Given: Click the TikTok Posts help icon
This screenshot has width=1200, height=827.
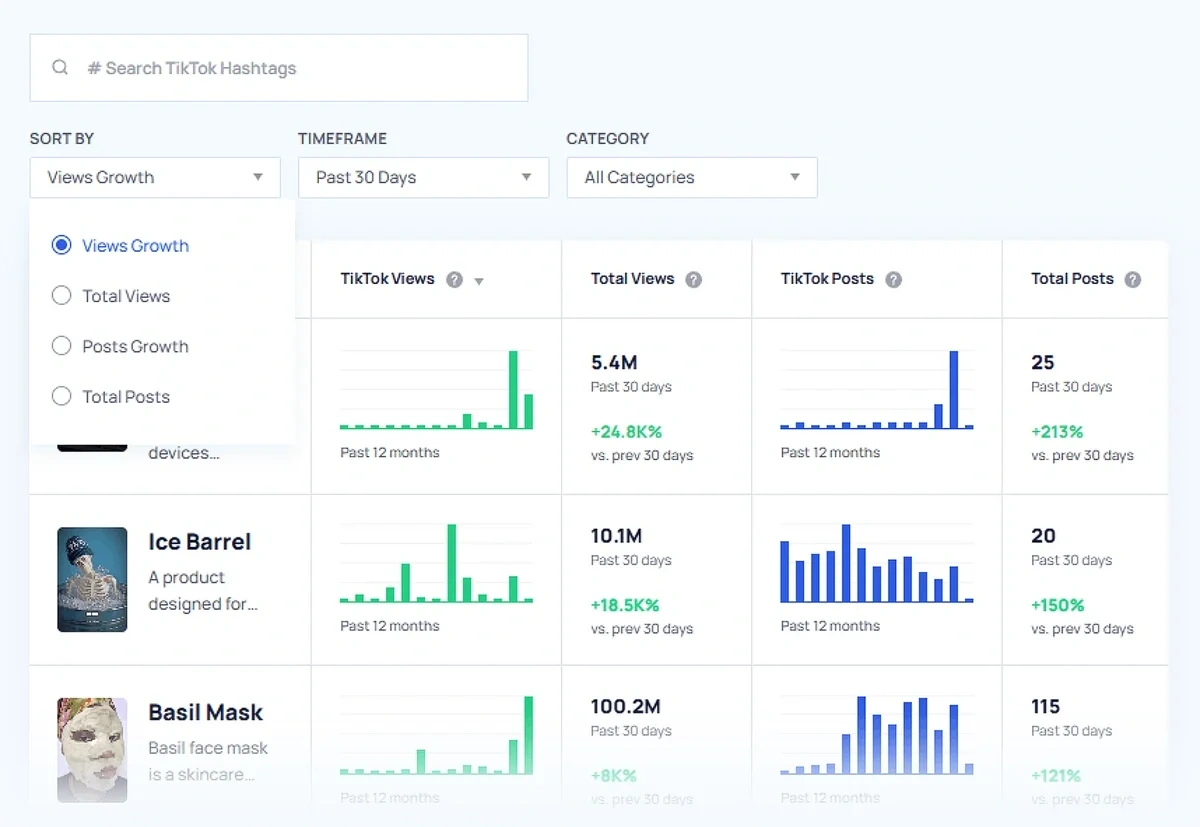Looking at the screenshot, I should pos(893,280).
